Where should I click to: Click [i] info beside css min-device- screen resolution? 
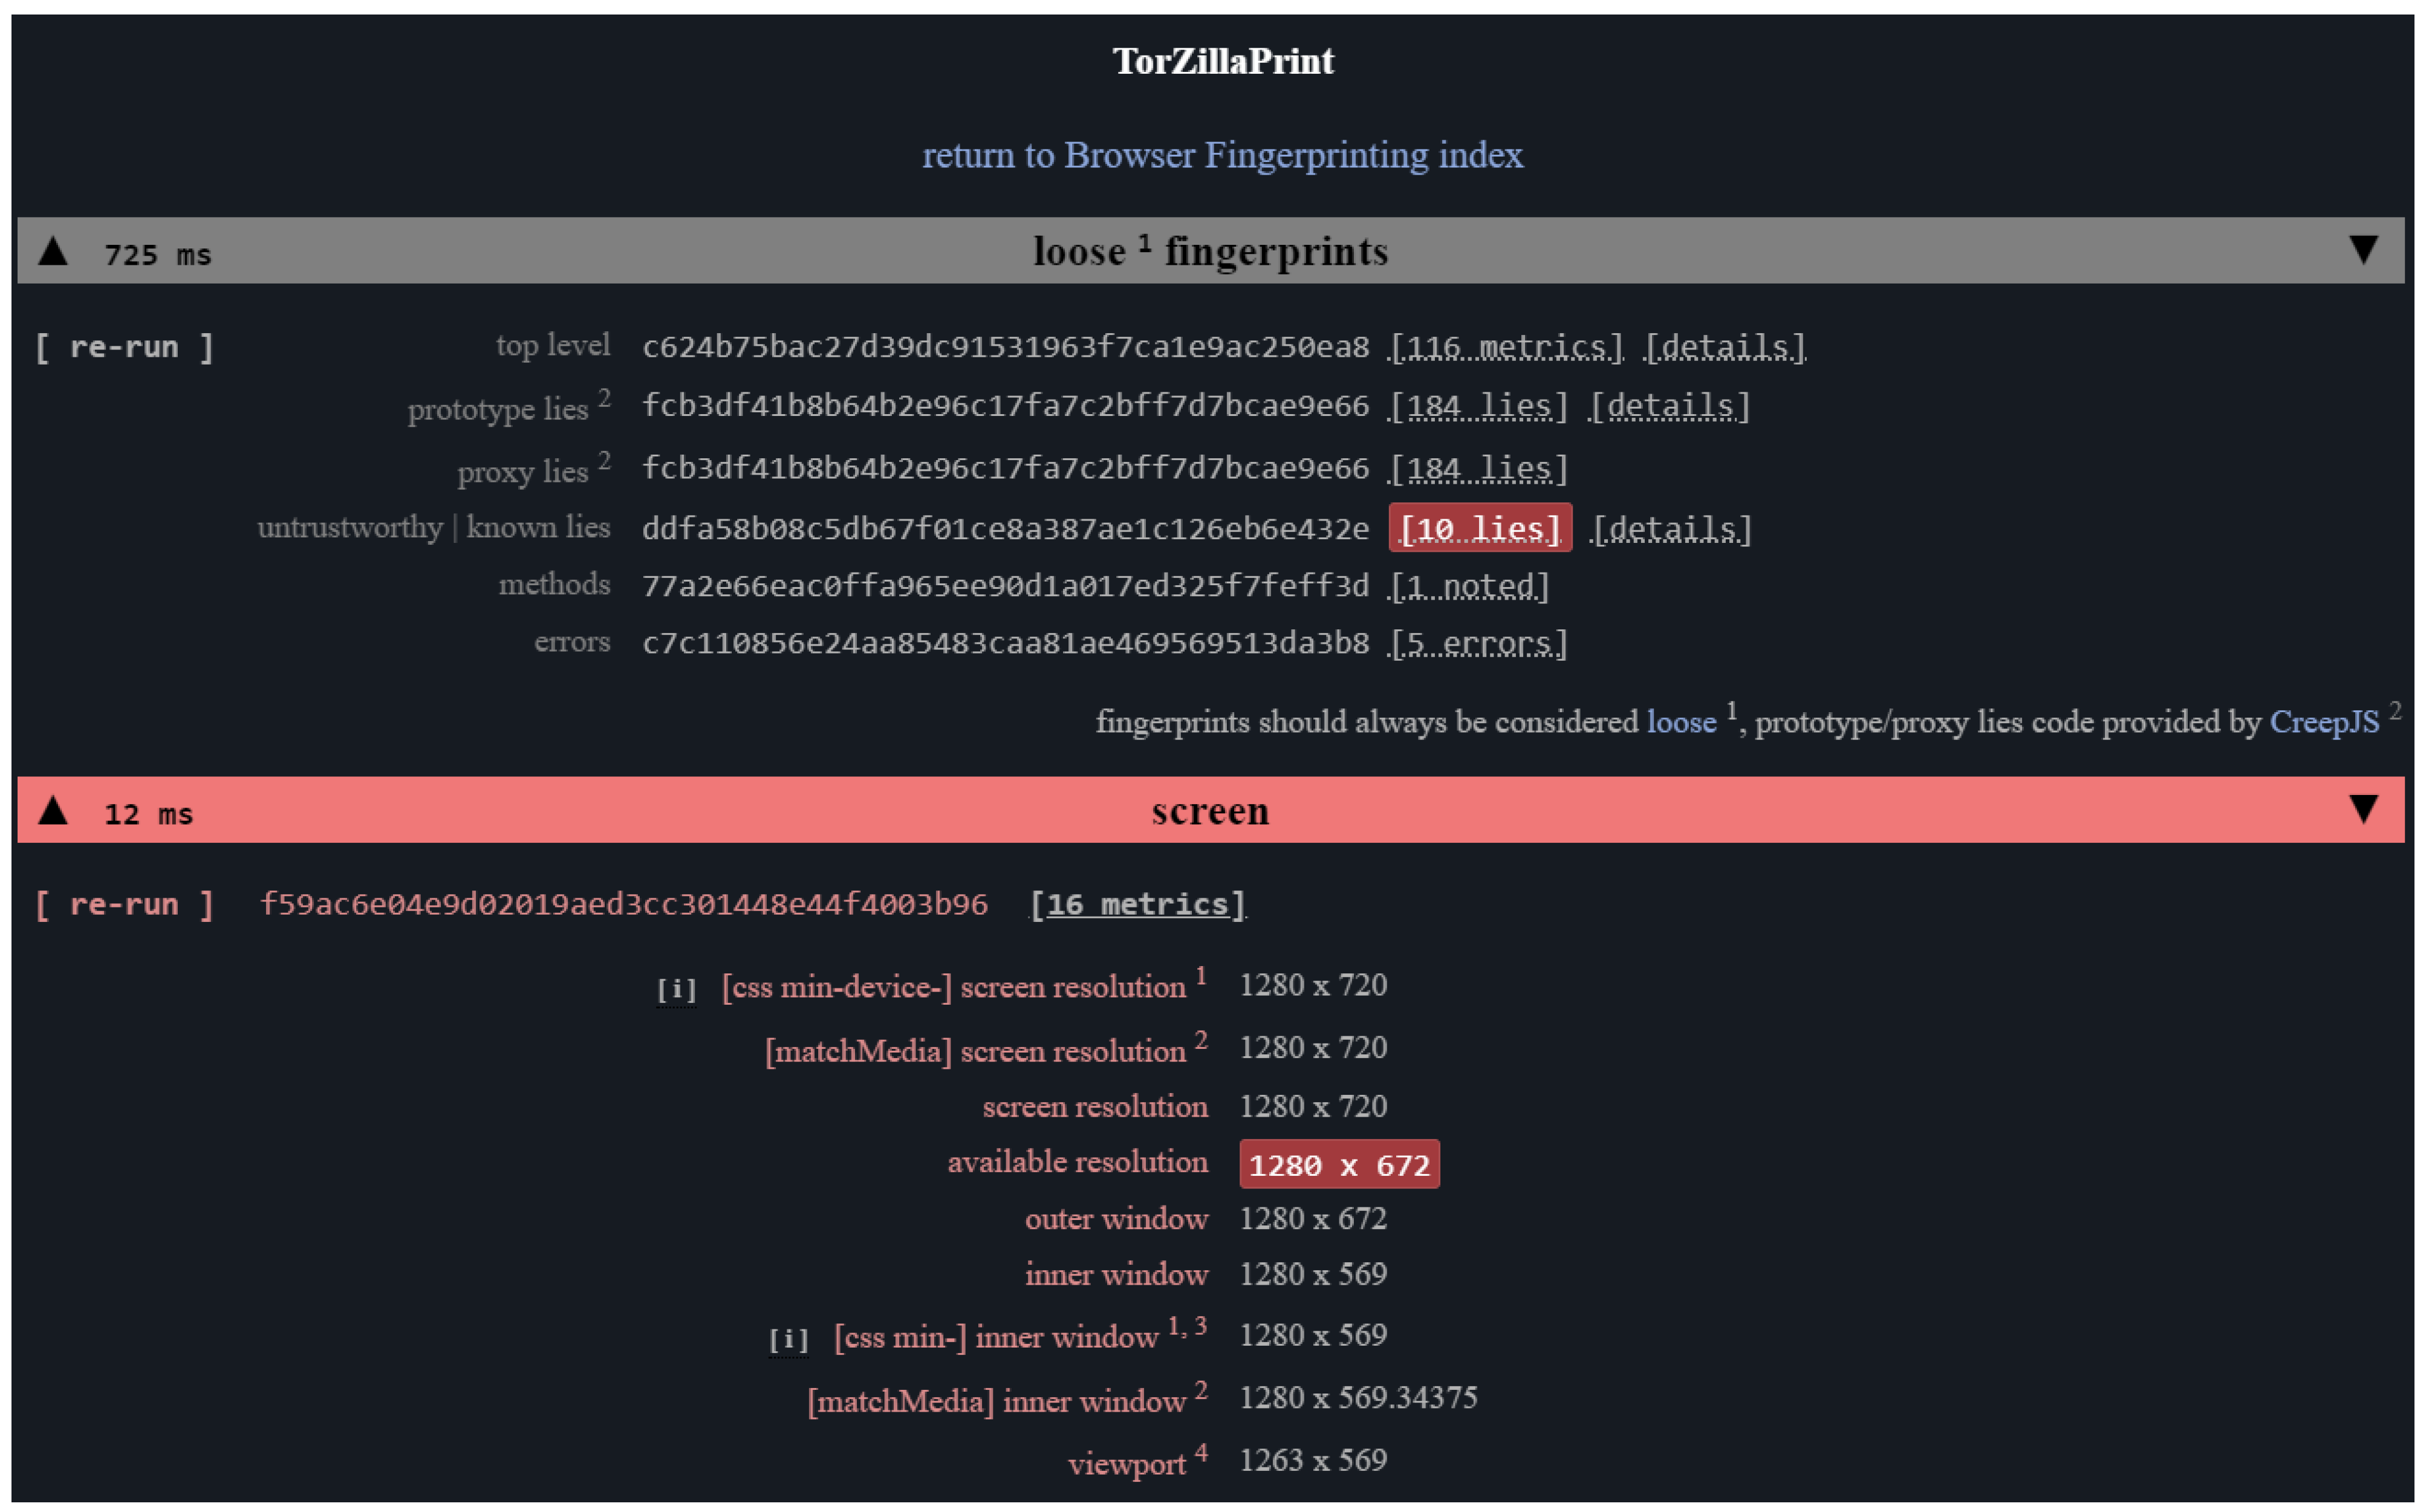[676, 990]
